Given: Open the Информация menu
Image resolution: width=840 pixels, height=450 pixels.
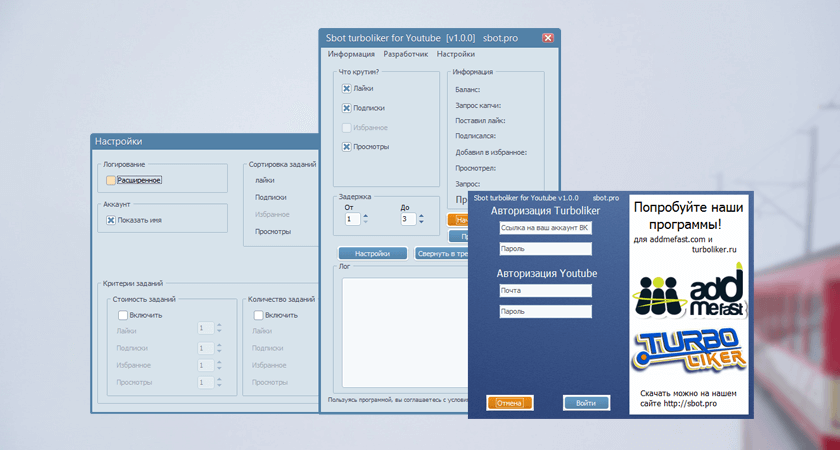Looking at the screenshot, I should [x=351, y=54].
